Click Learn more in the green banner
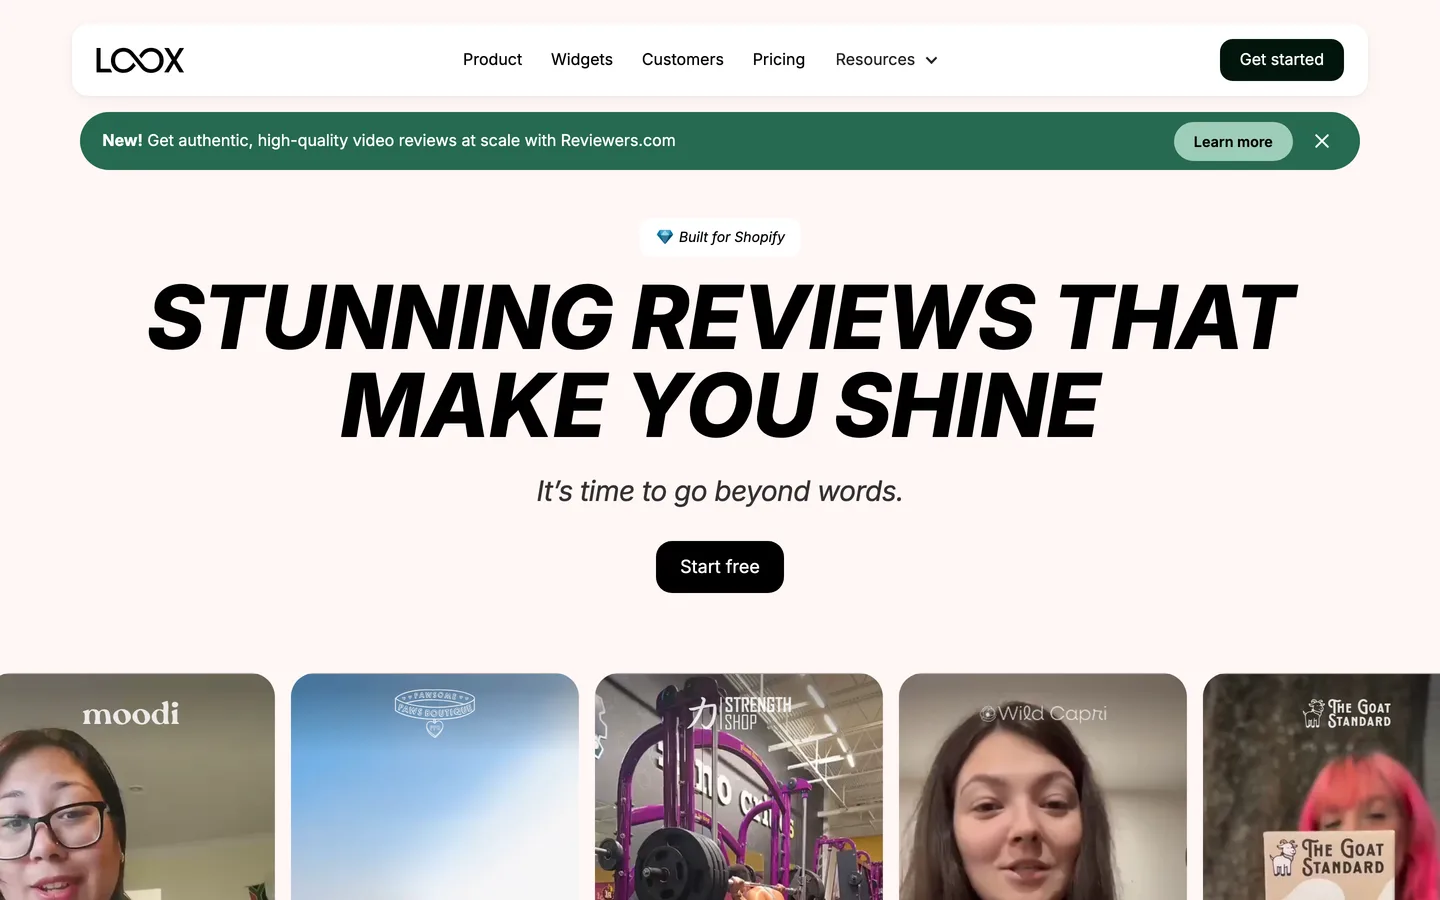 coord(1233,141)
